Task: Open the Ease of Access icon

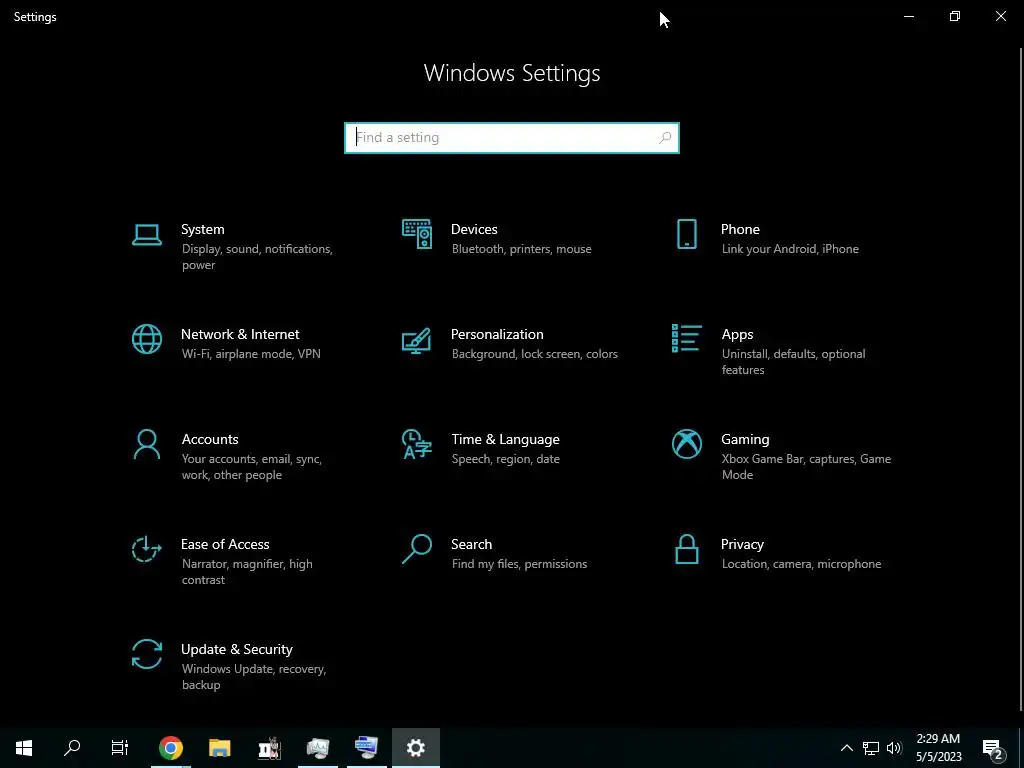Action: point(147,549)
